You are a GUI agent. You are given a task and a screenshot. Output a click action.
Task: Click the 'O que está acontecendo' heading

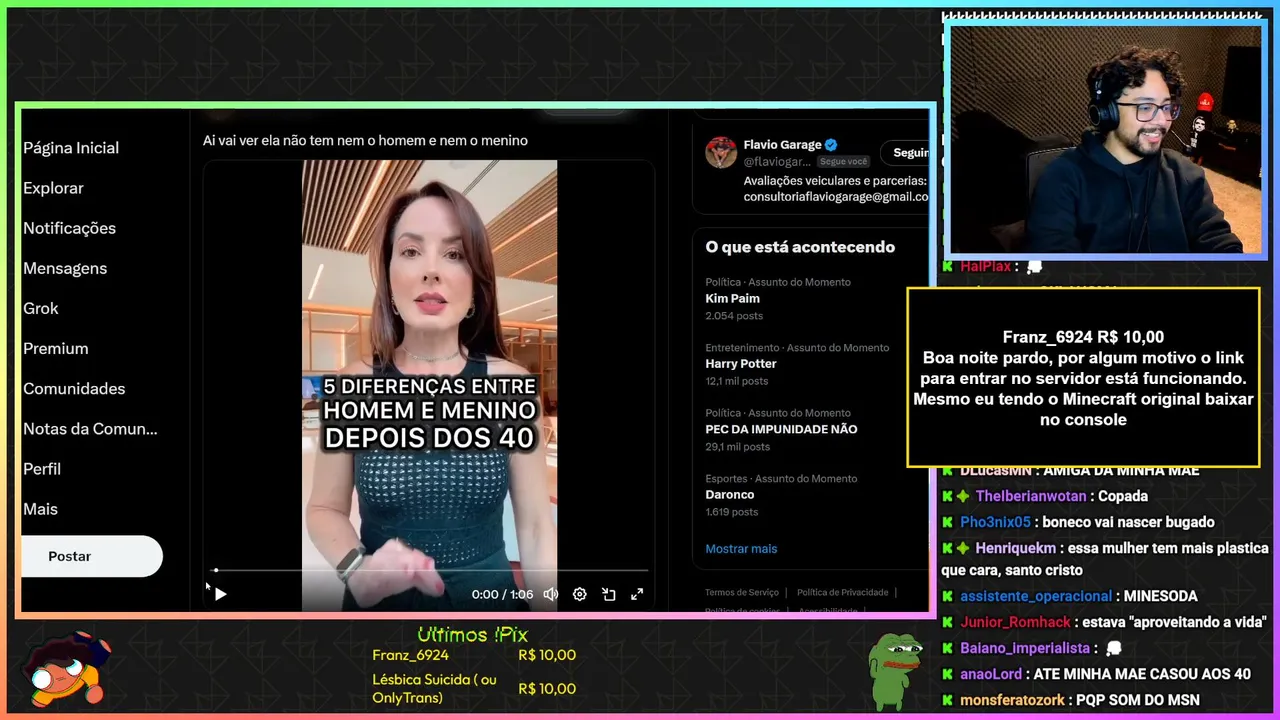tap(800, 247)
